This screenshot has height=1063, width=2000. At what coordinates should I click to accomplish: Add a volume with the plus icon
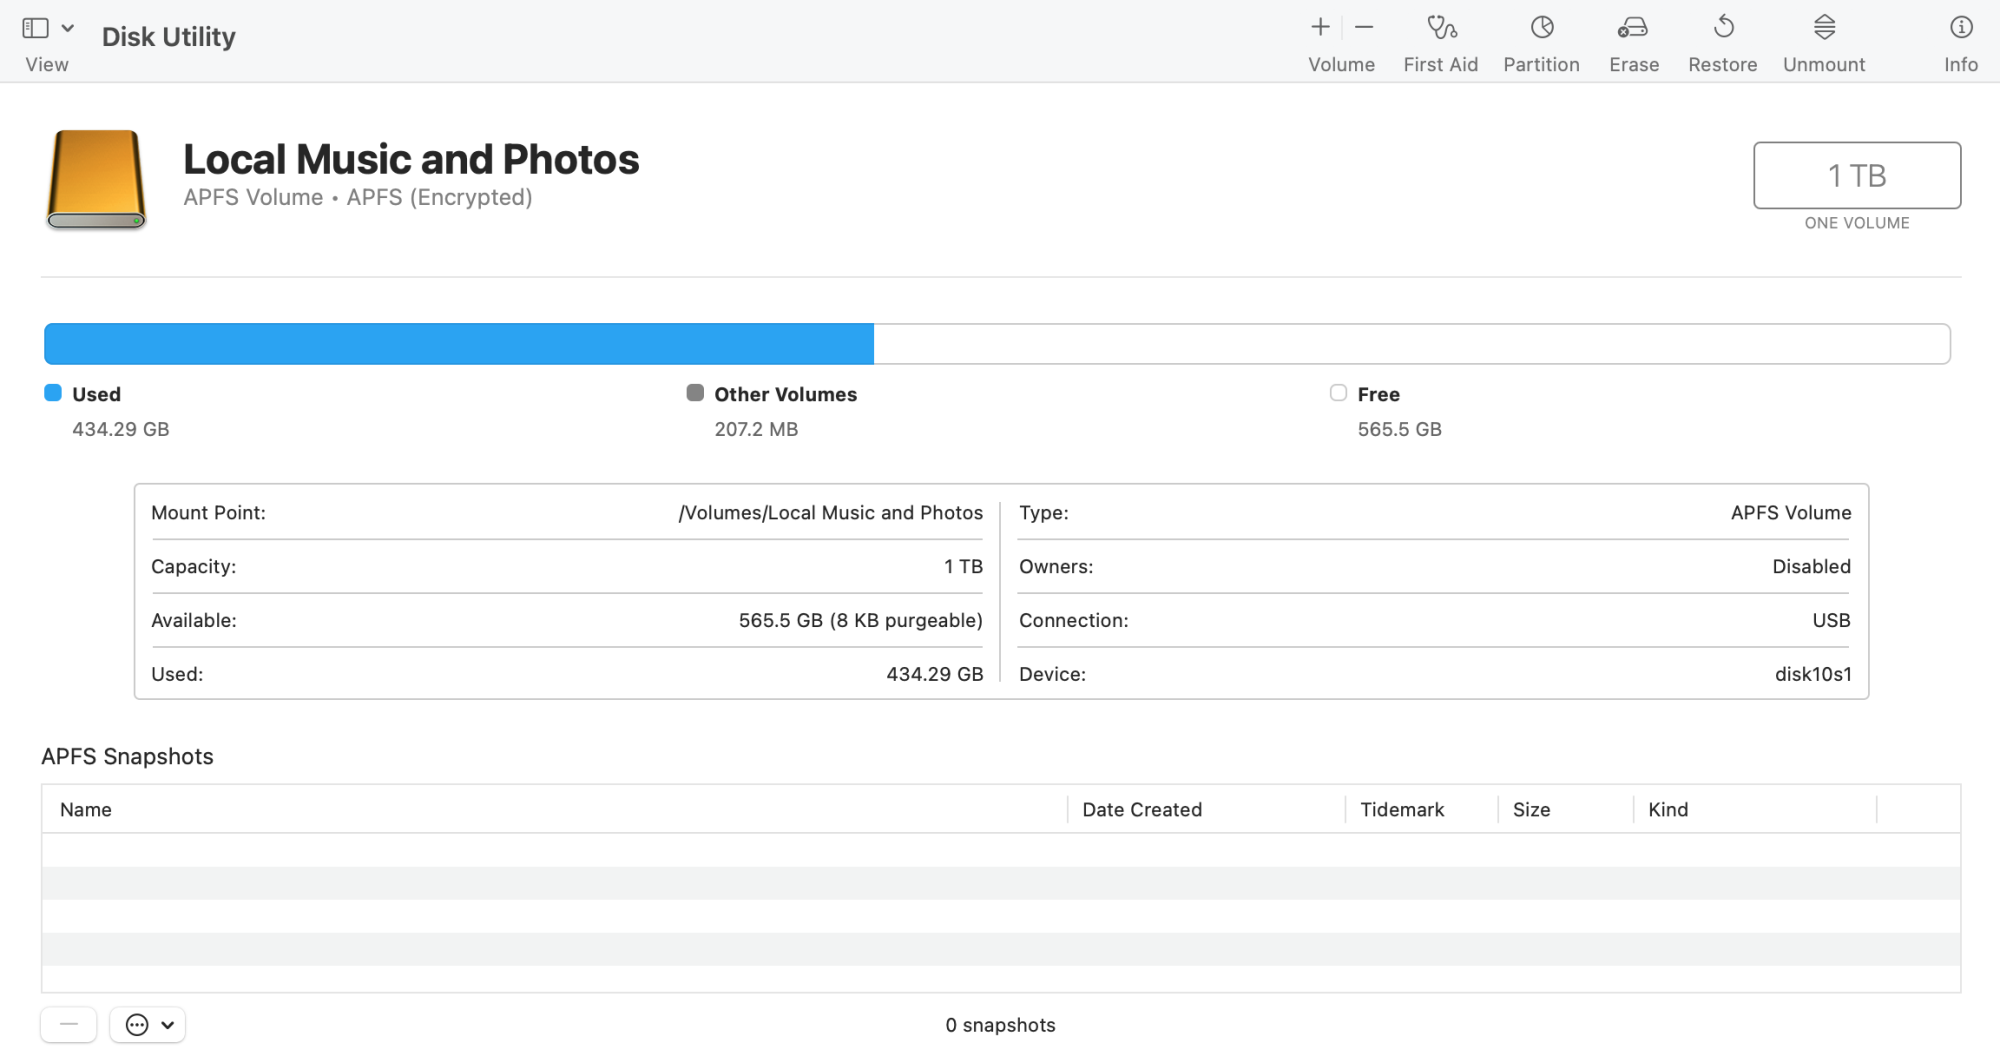coord(1320,27)
